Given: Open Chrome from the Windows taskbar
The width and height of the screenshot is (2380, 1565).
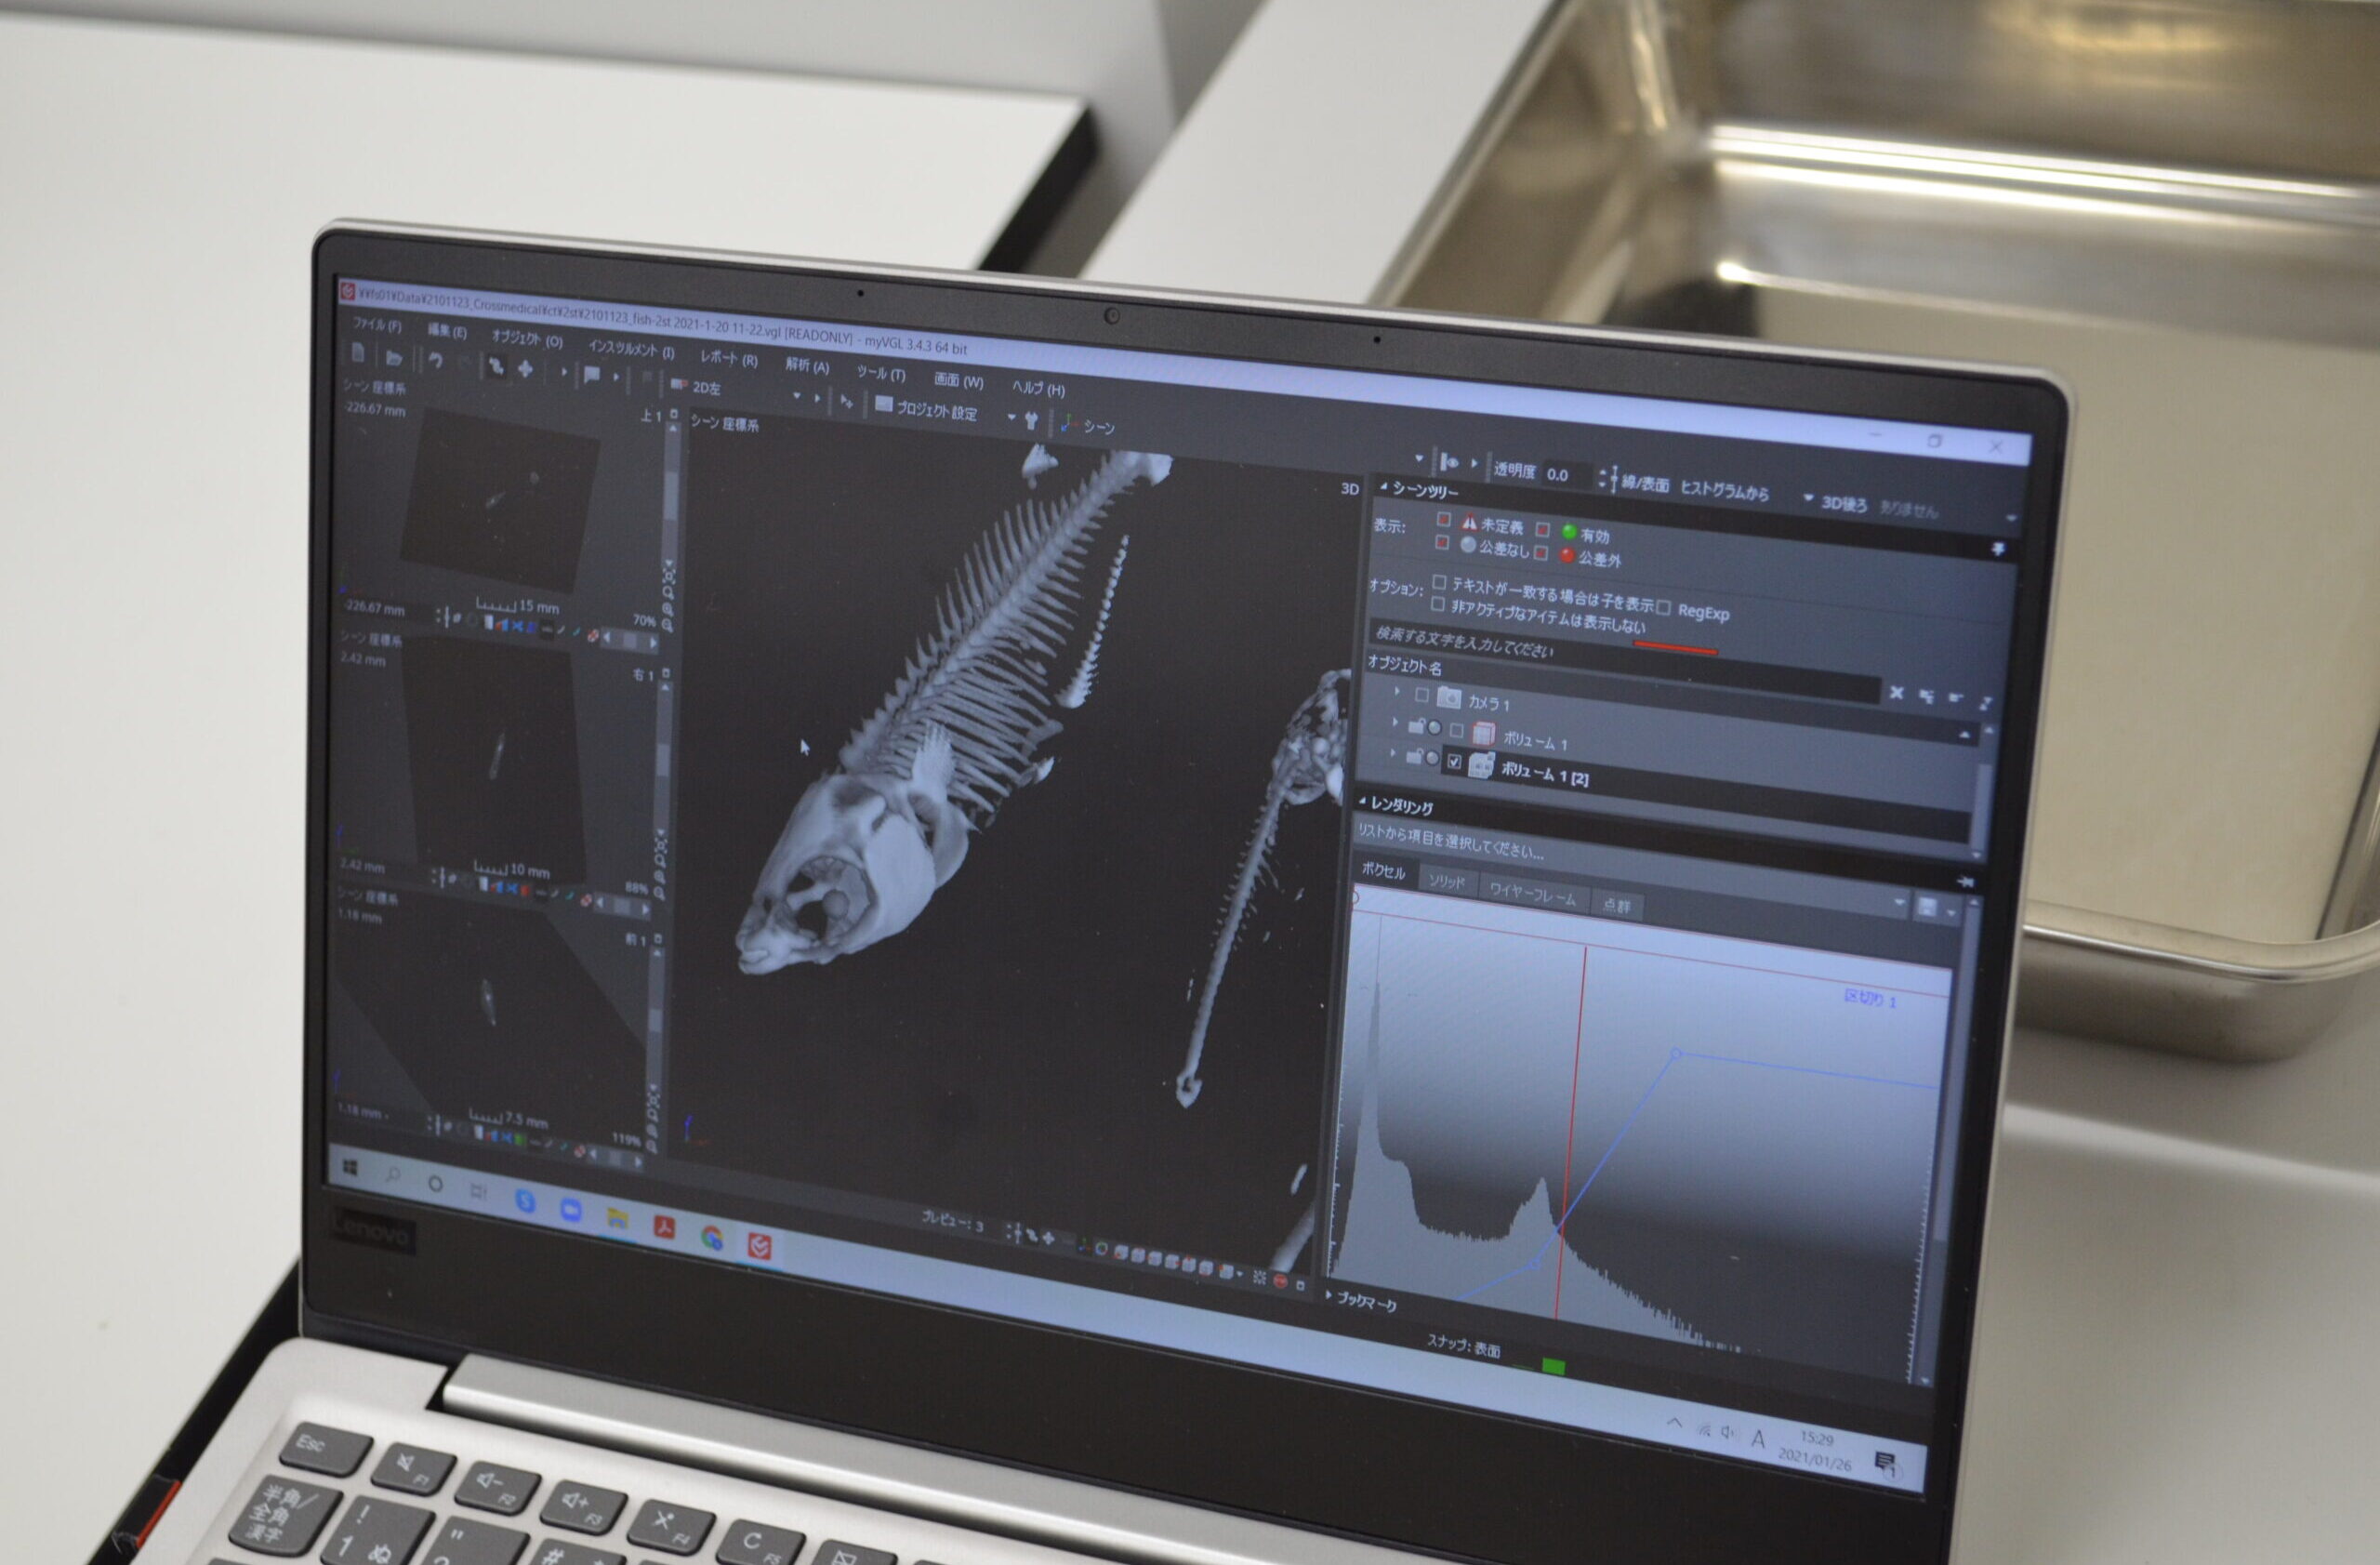Looking at the screenshot, I should pos(712,1238).
